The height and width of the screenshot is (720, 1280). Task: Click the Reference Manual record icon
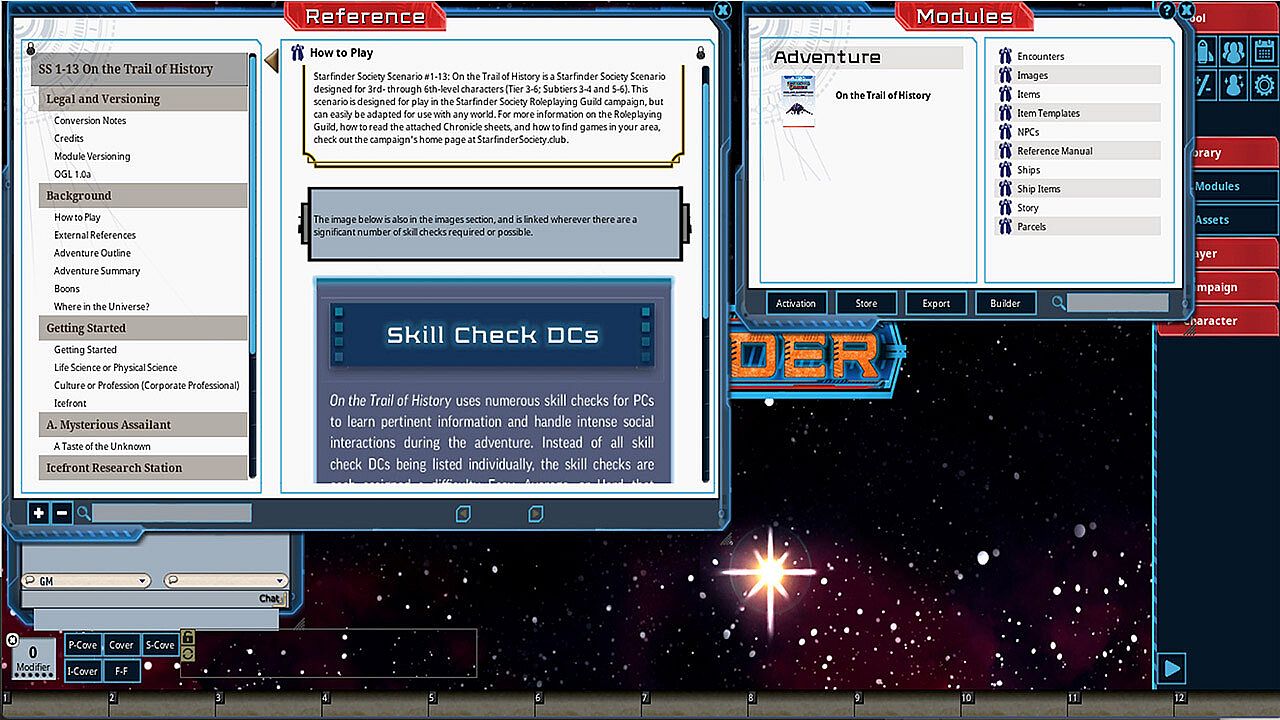(1005, 151)
